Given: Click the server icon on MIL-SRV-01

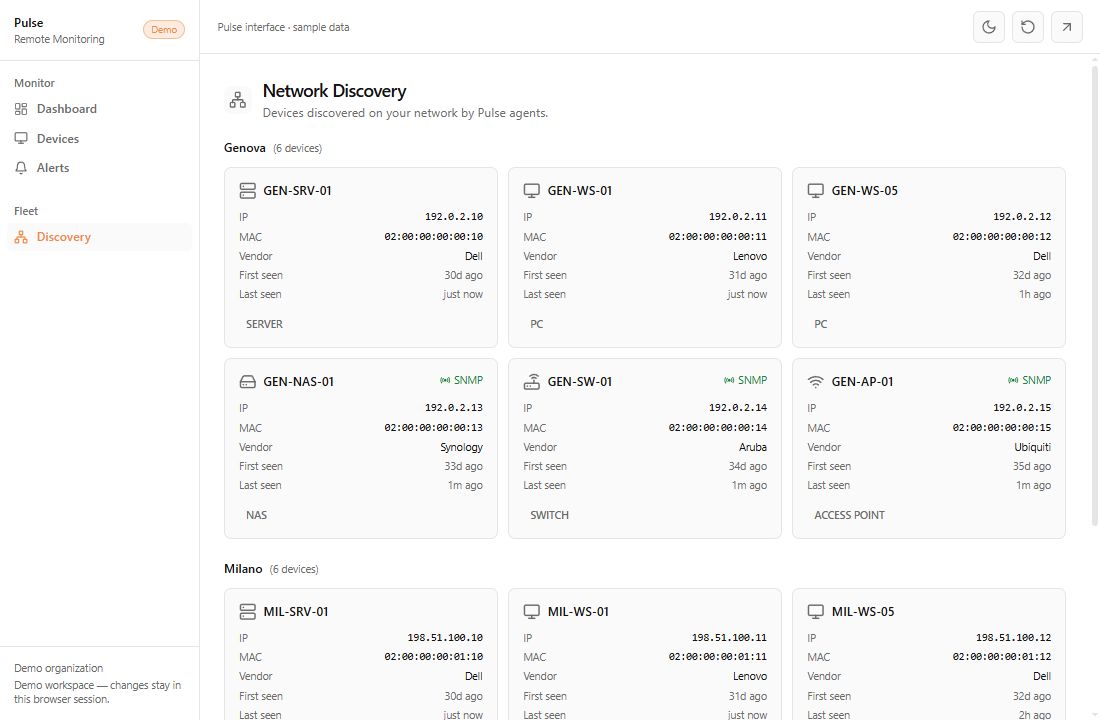Looking at the screenshot, I should (248, 611).
